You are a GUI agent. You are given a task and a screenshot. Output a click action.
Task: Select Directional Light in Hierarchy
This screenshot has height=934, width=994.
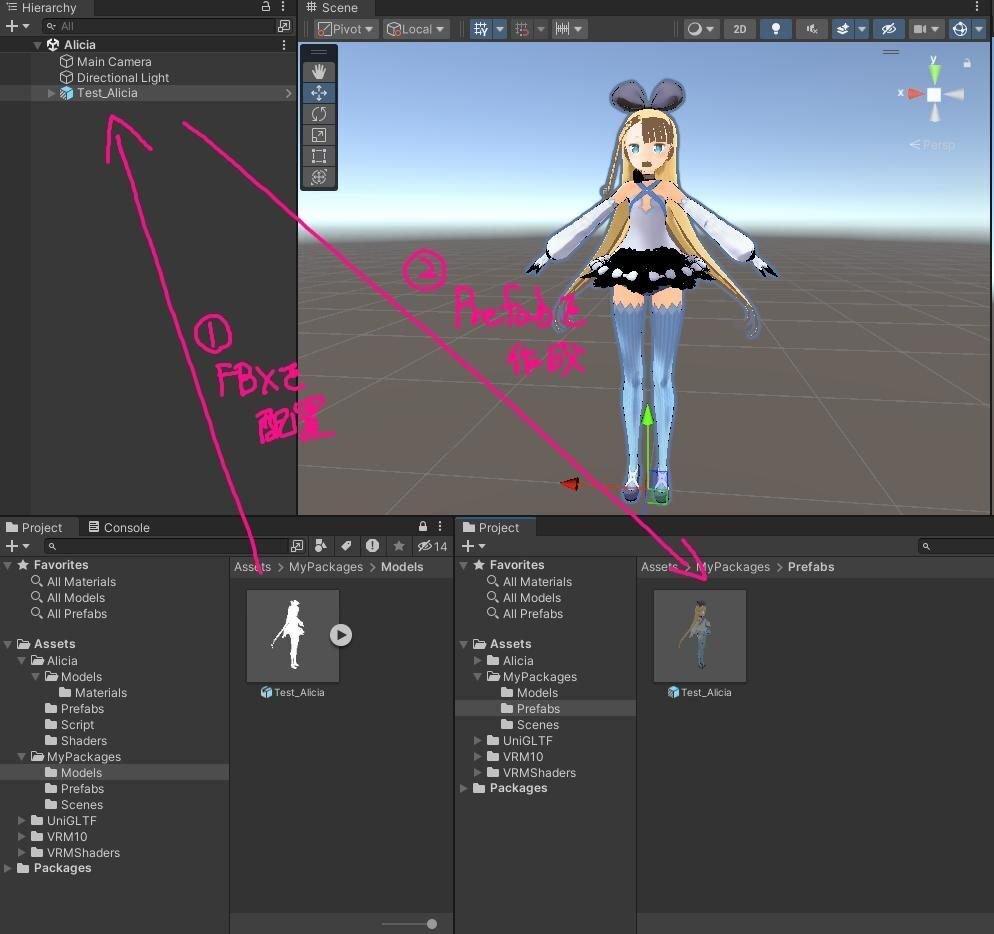(122, 77)
